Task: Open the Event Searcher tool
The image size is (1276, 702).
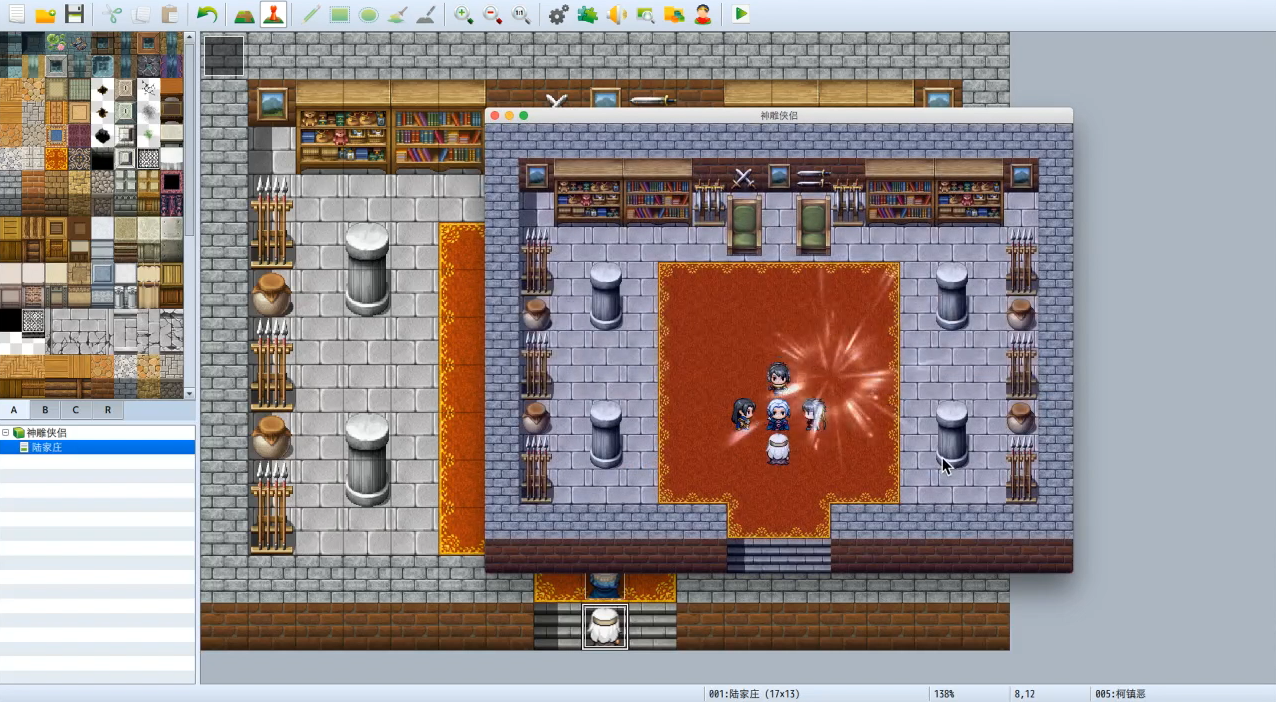Action: coord(645,14)
